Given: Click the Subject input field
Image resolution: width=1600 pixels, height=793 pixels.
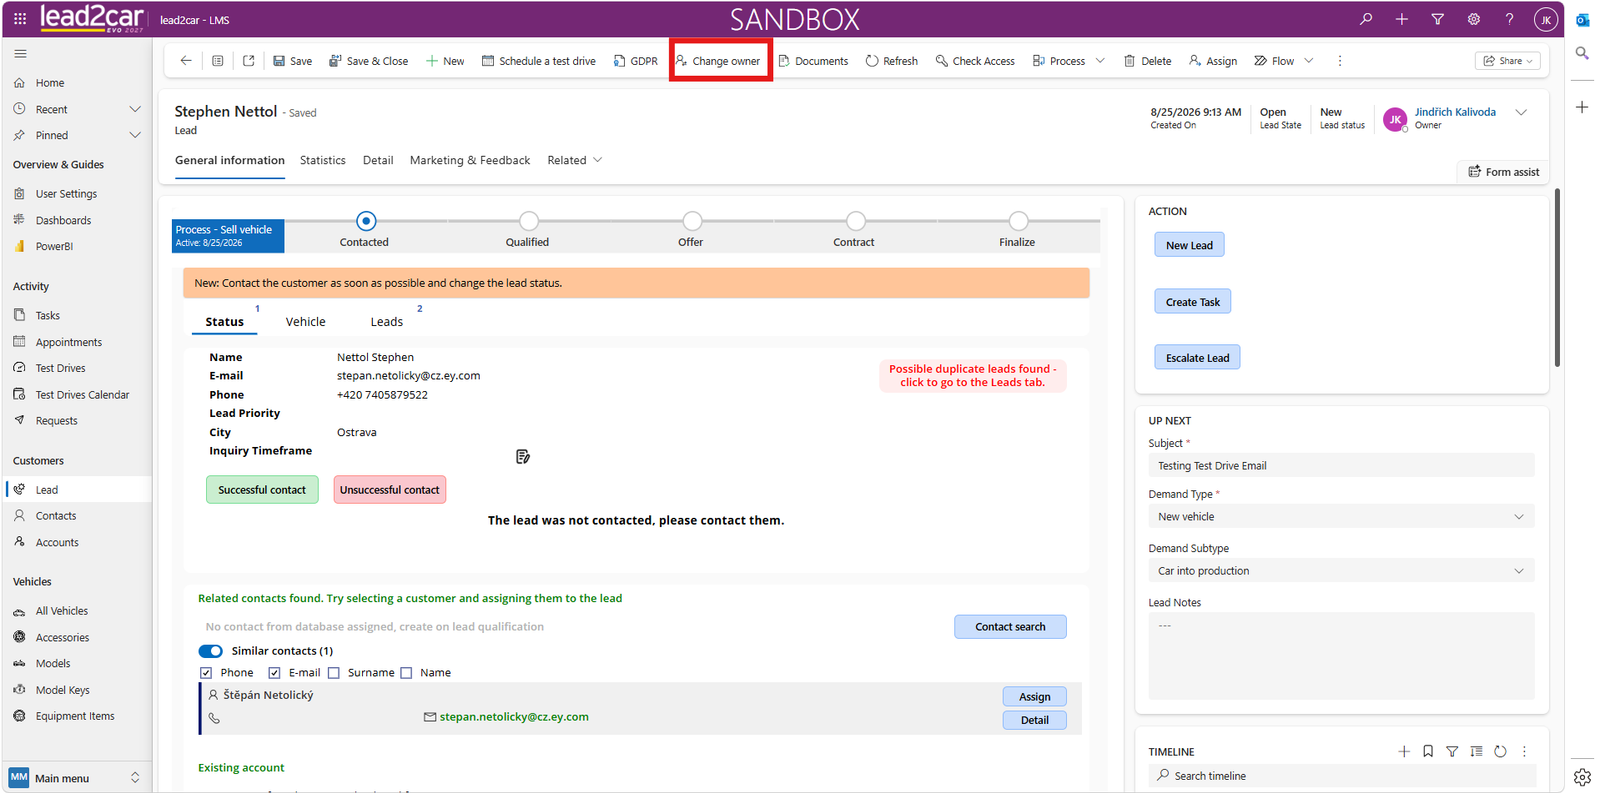Looking at the screenshot, I should click(x=1341, y=466).
